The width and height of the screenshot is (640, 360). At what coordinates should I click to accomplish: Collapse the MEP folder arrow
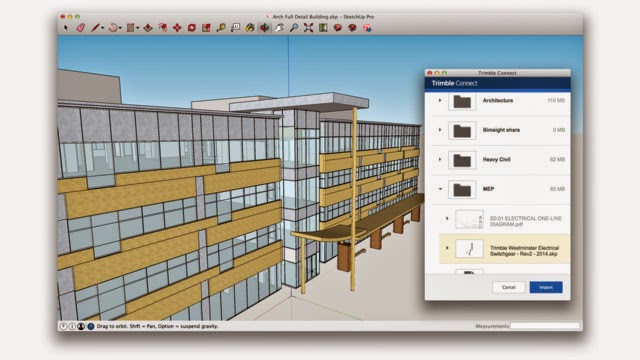coord(440,189)
